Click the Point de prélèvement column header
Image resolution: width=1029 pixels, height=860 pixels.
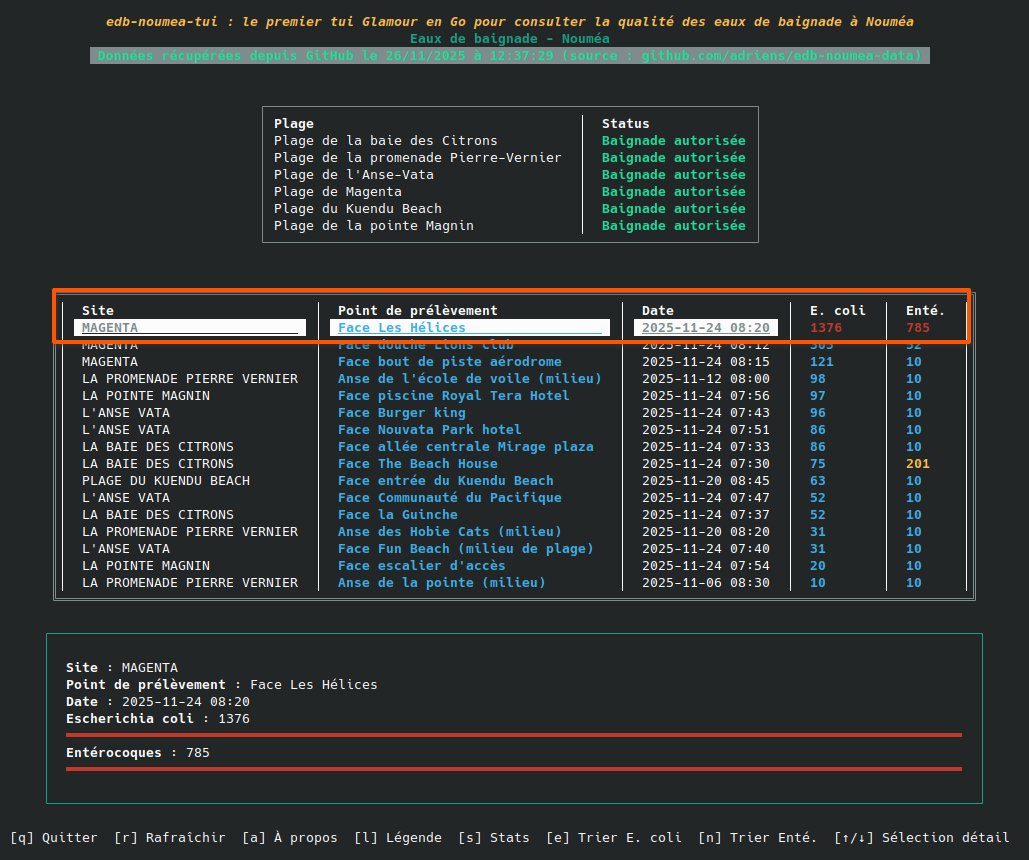[x=416, y=310]
